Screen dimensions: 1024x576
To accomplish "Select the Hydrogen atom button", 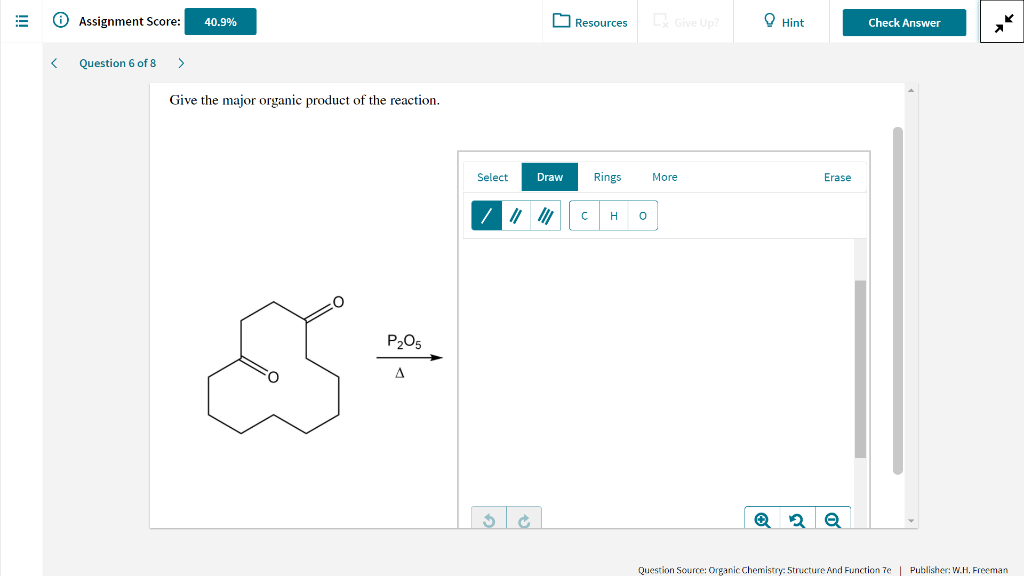I will 613,215.
